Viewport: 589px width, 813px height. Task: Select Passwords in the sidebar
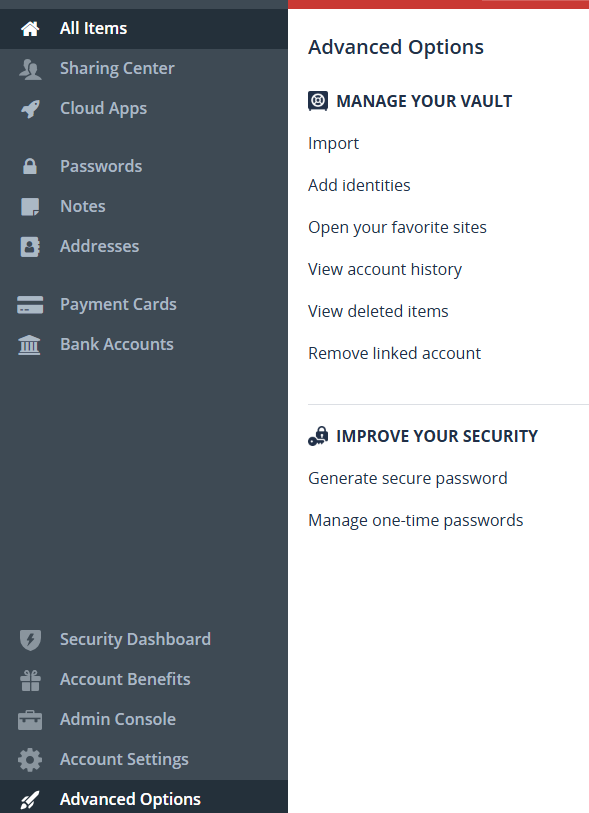tap(144, 166)
